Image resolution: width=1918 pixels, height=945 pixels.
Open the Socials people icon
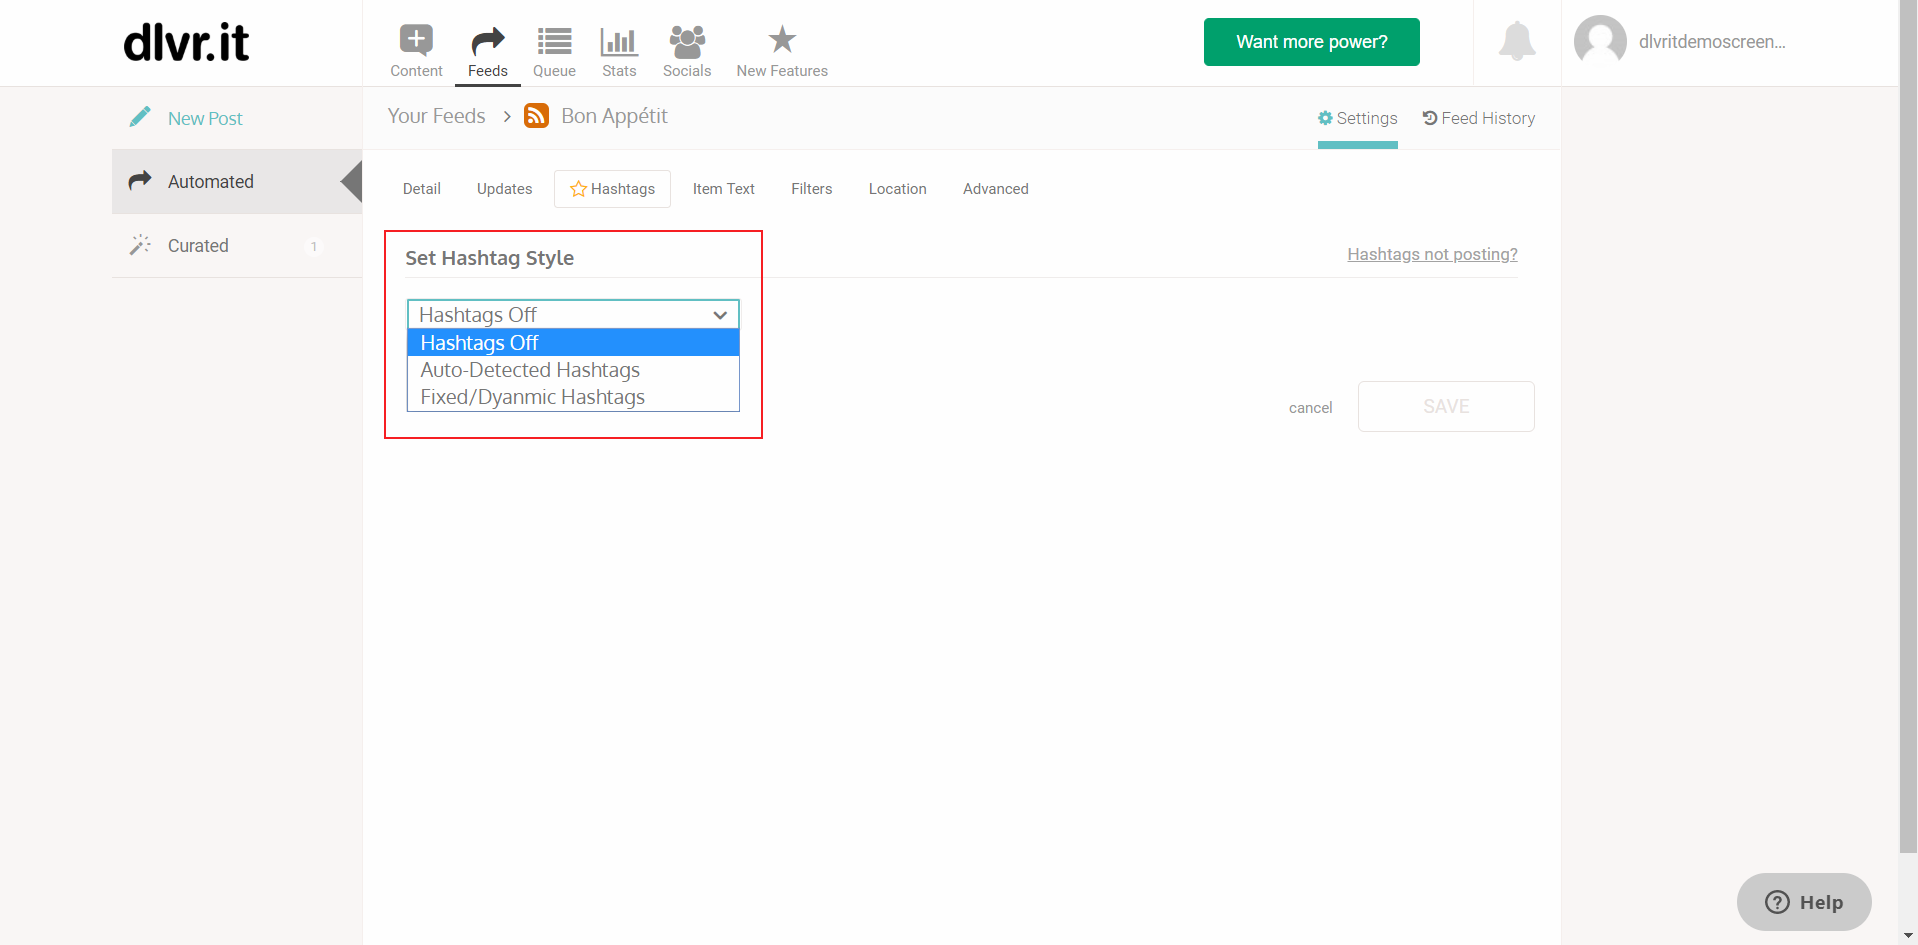pos(687,41)
